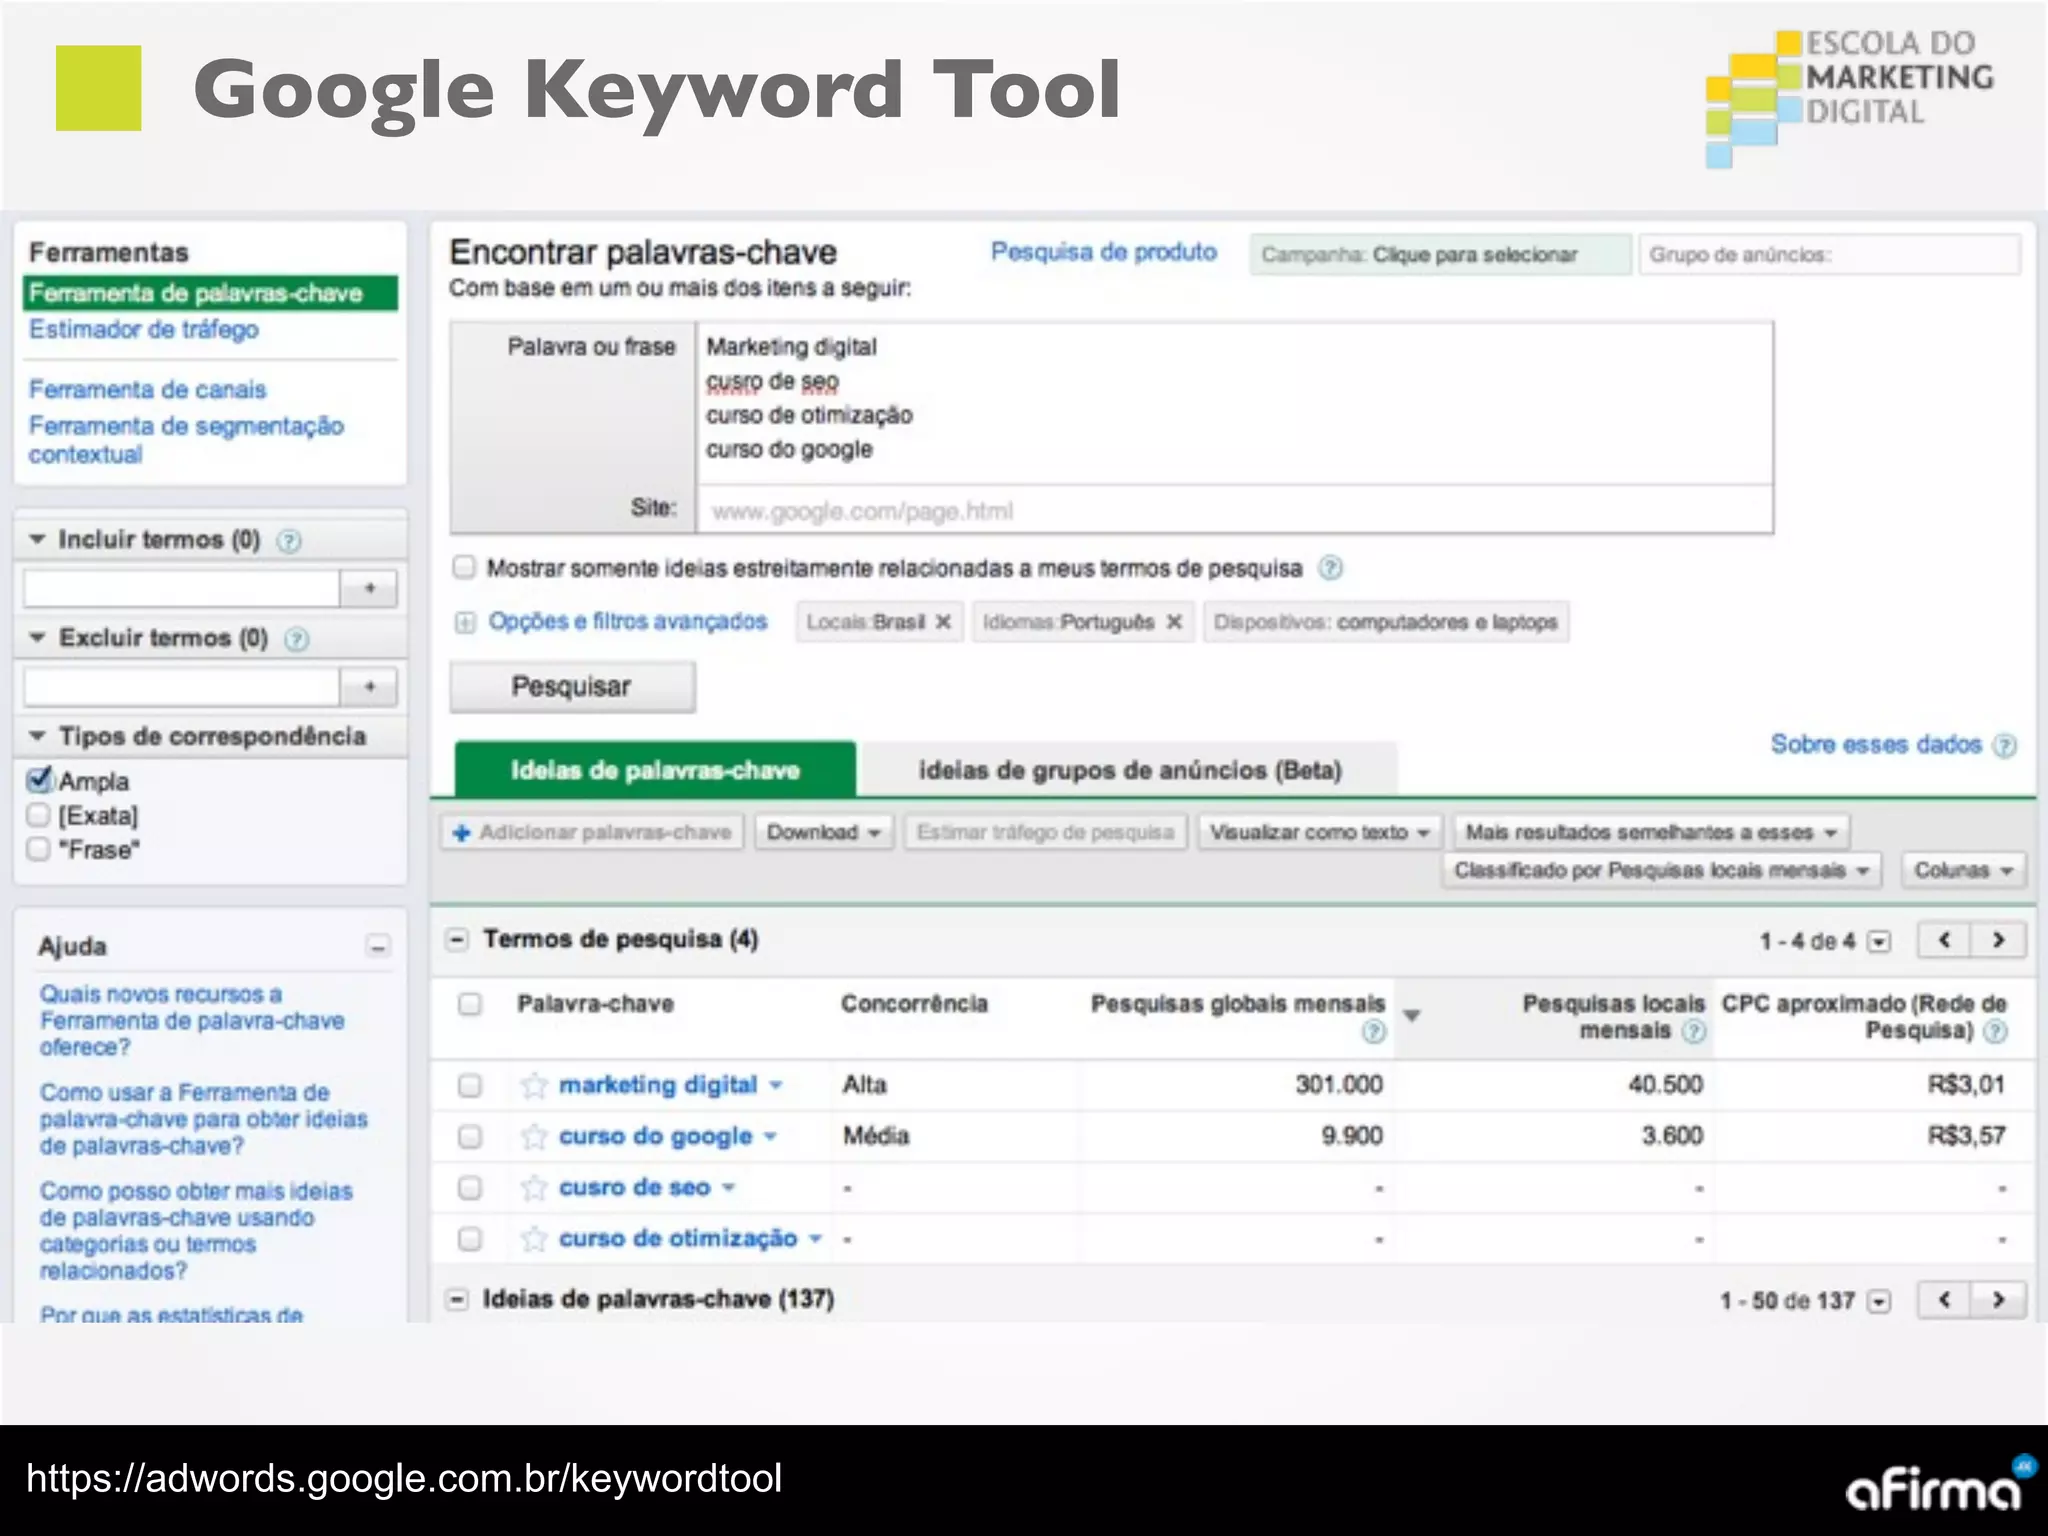Select the marketing digital row checkbox
Screen dimensions: 2048x1536
[469, 1085]
